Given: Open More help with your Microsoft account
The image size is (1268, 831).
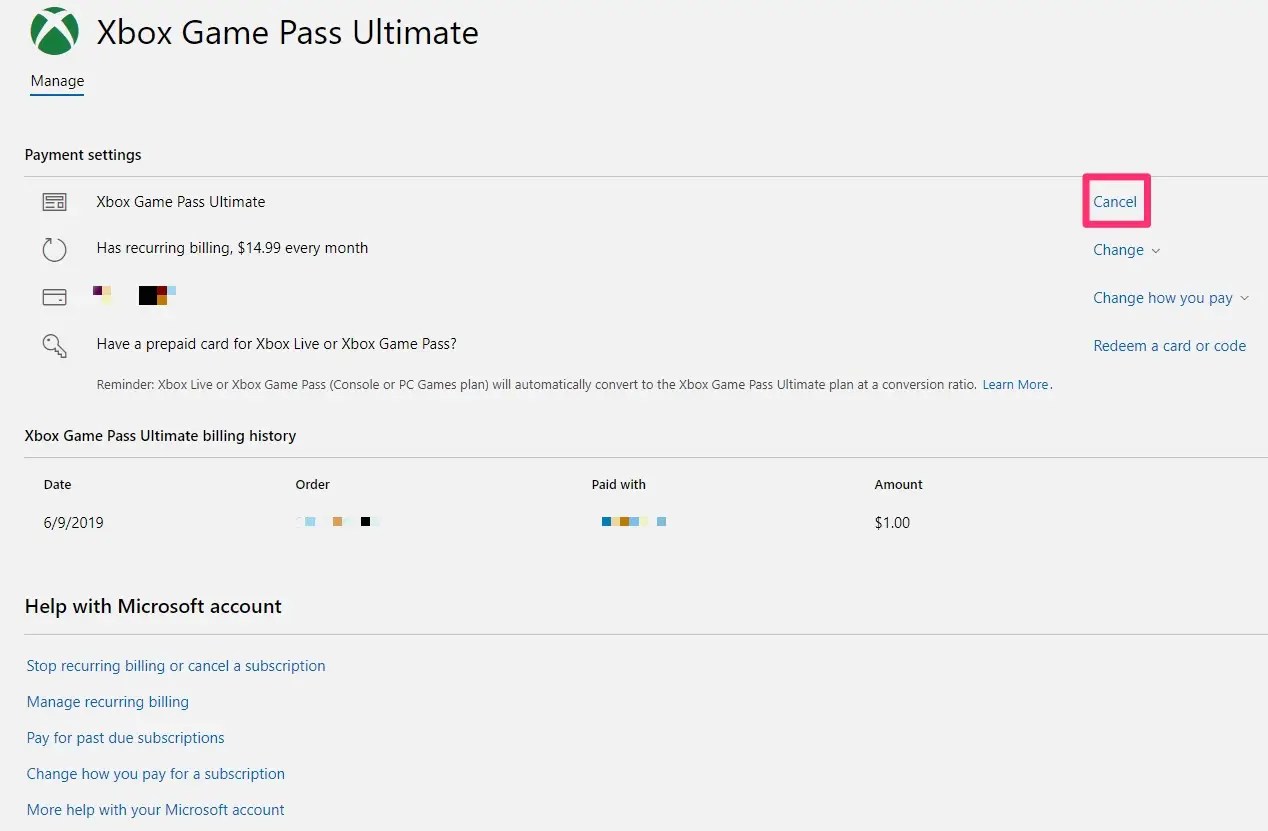Looking at the screenshot, I should [x=156, y=810].
